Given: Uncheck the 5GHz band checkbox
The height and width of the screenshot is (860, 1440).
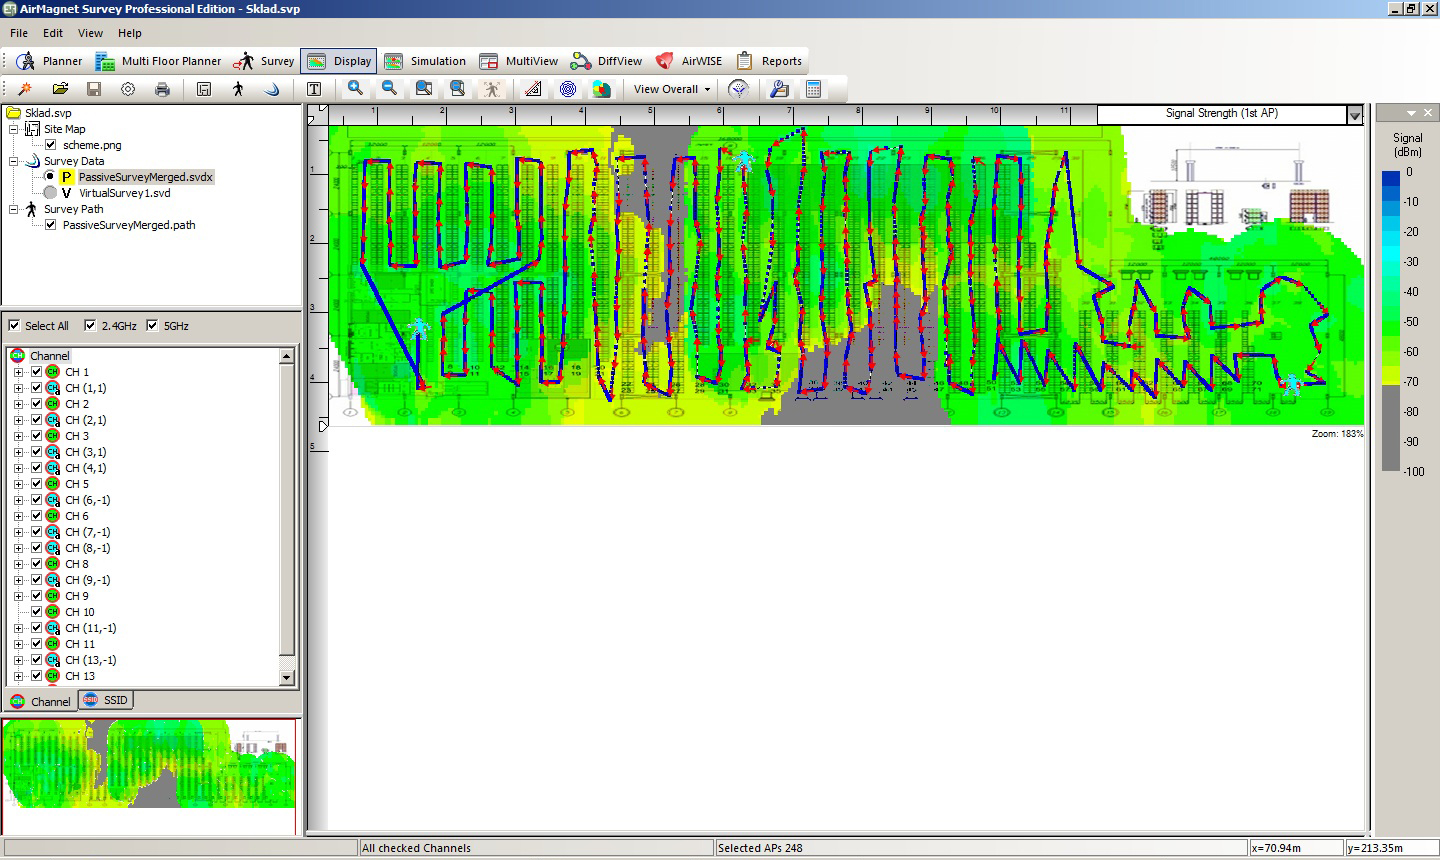Looking at the screenshot, I should pos(153,325).
